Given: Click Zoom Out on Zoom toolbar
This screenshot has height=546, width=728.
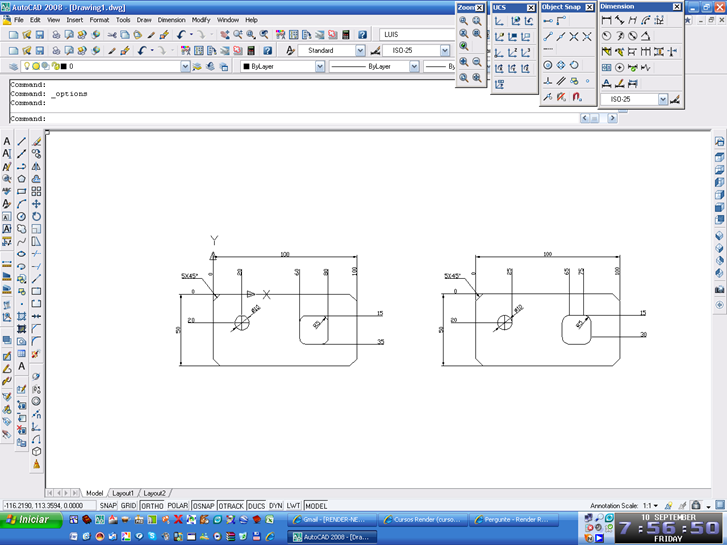Looking at the screenshot, I should [x=477, y=62].
